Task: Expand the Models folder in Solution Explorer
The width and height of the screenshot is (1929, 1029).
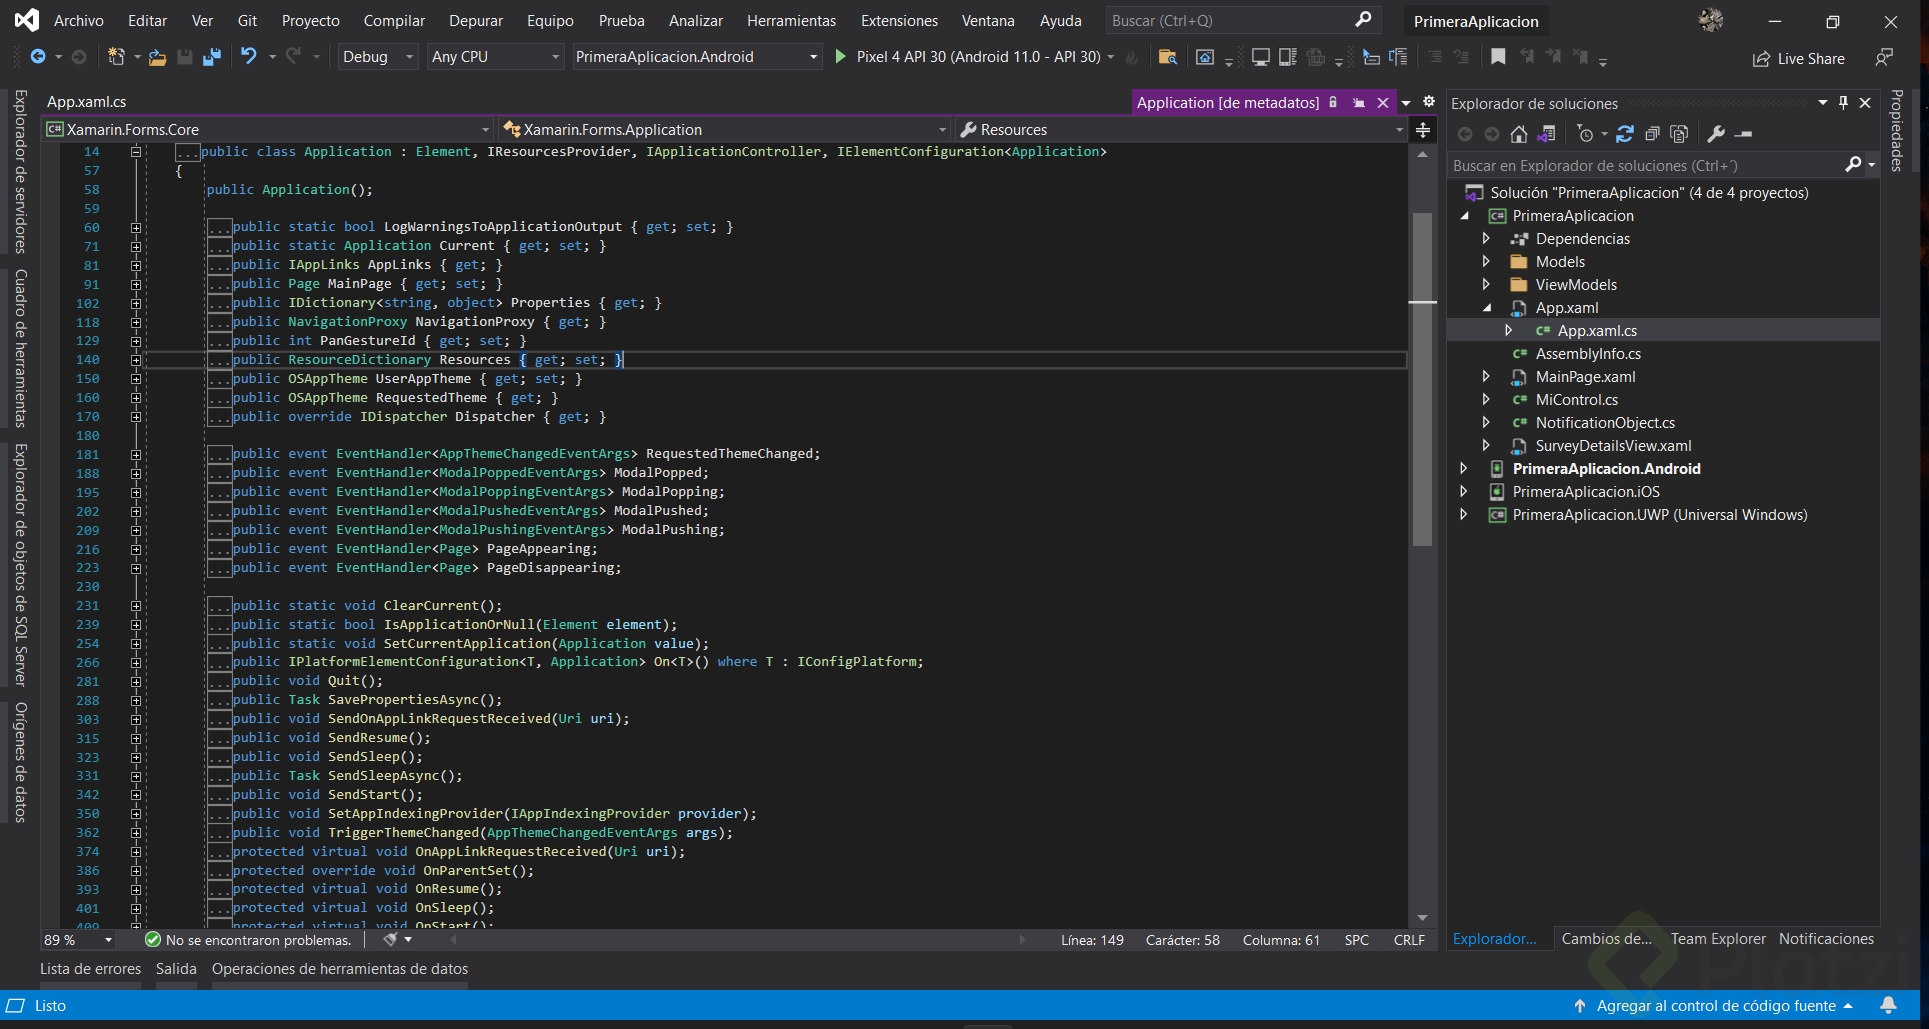Action: (x=1486, y=262)
